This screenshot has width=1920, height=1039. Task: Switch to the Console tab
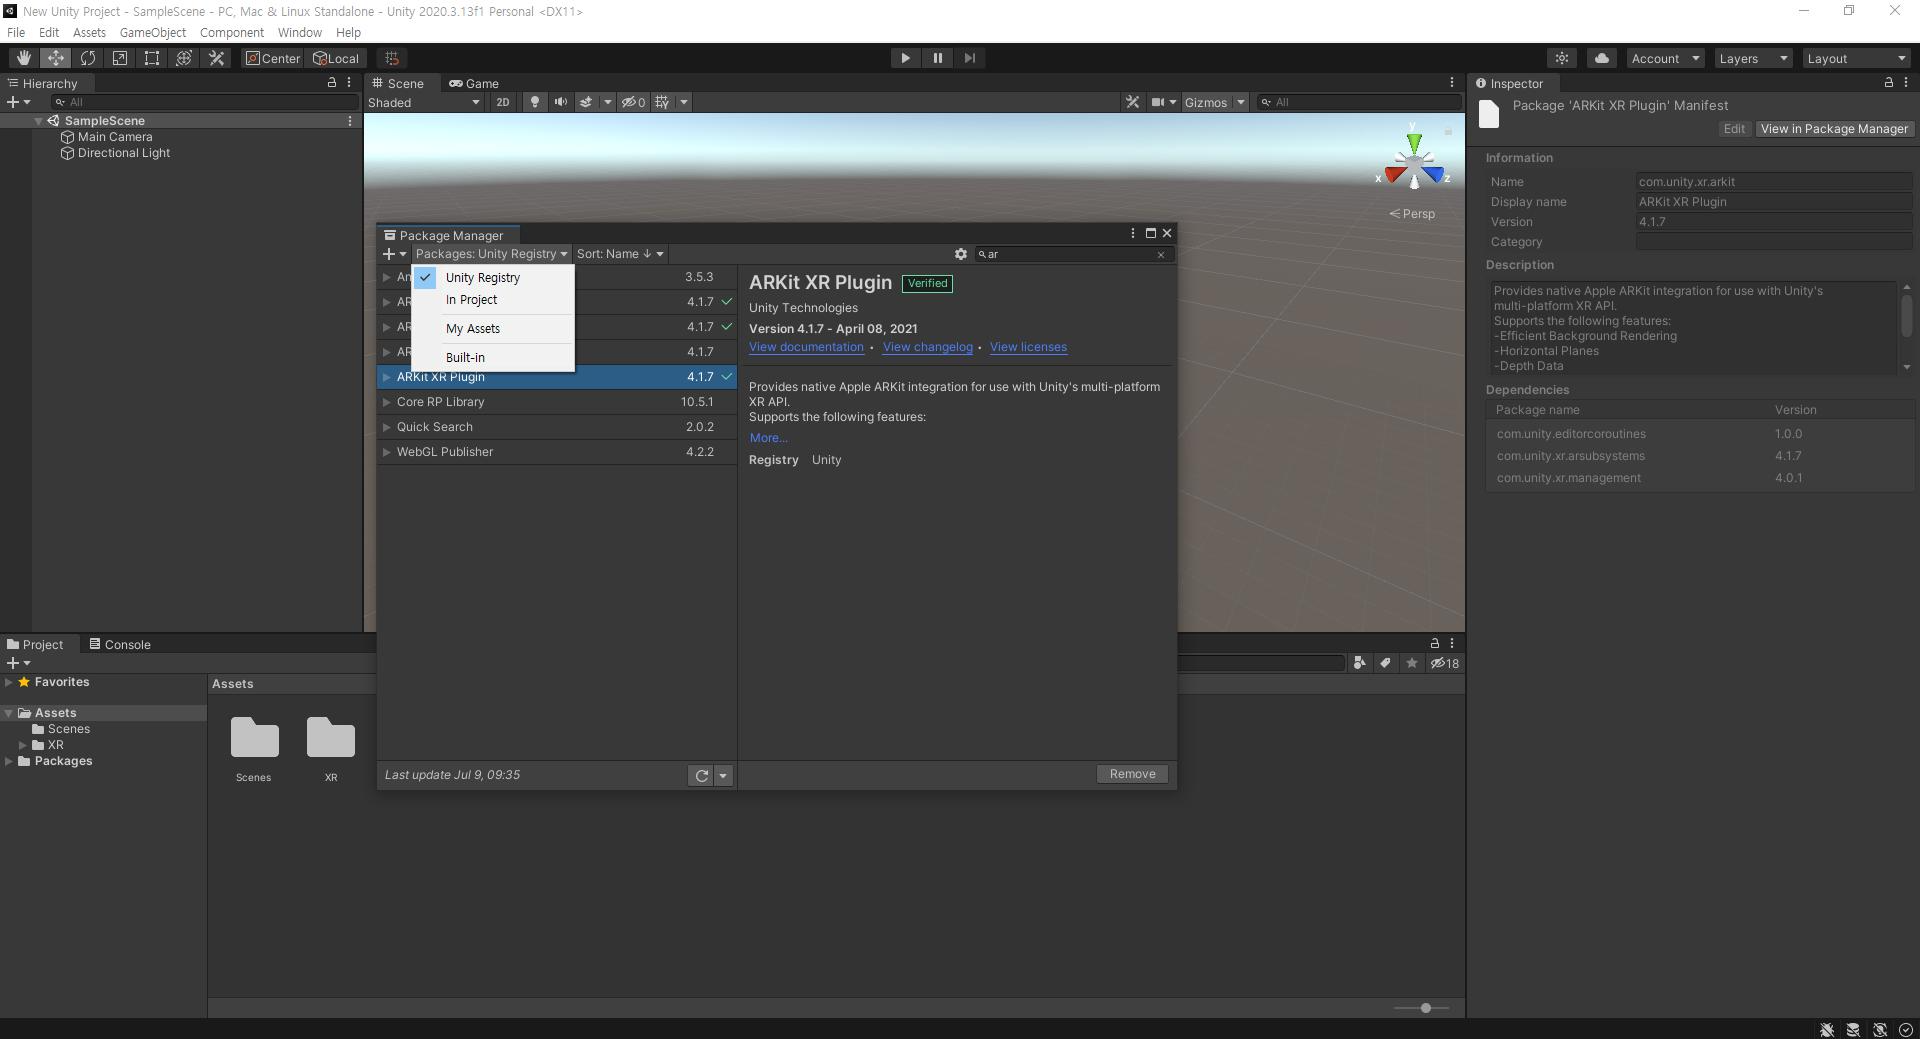coord(120,644)
